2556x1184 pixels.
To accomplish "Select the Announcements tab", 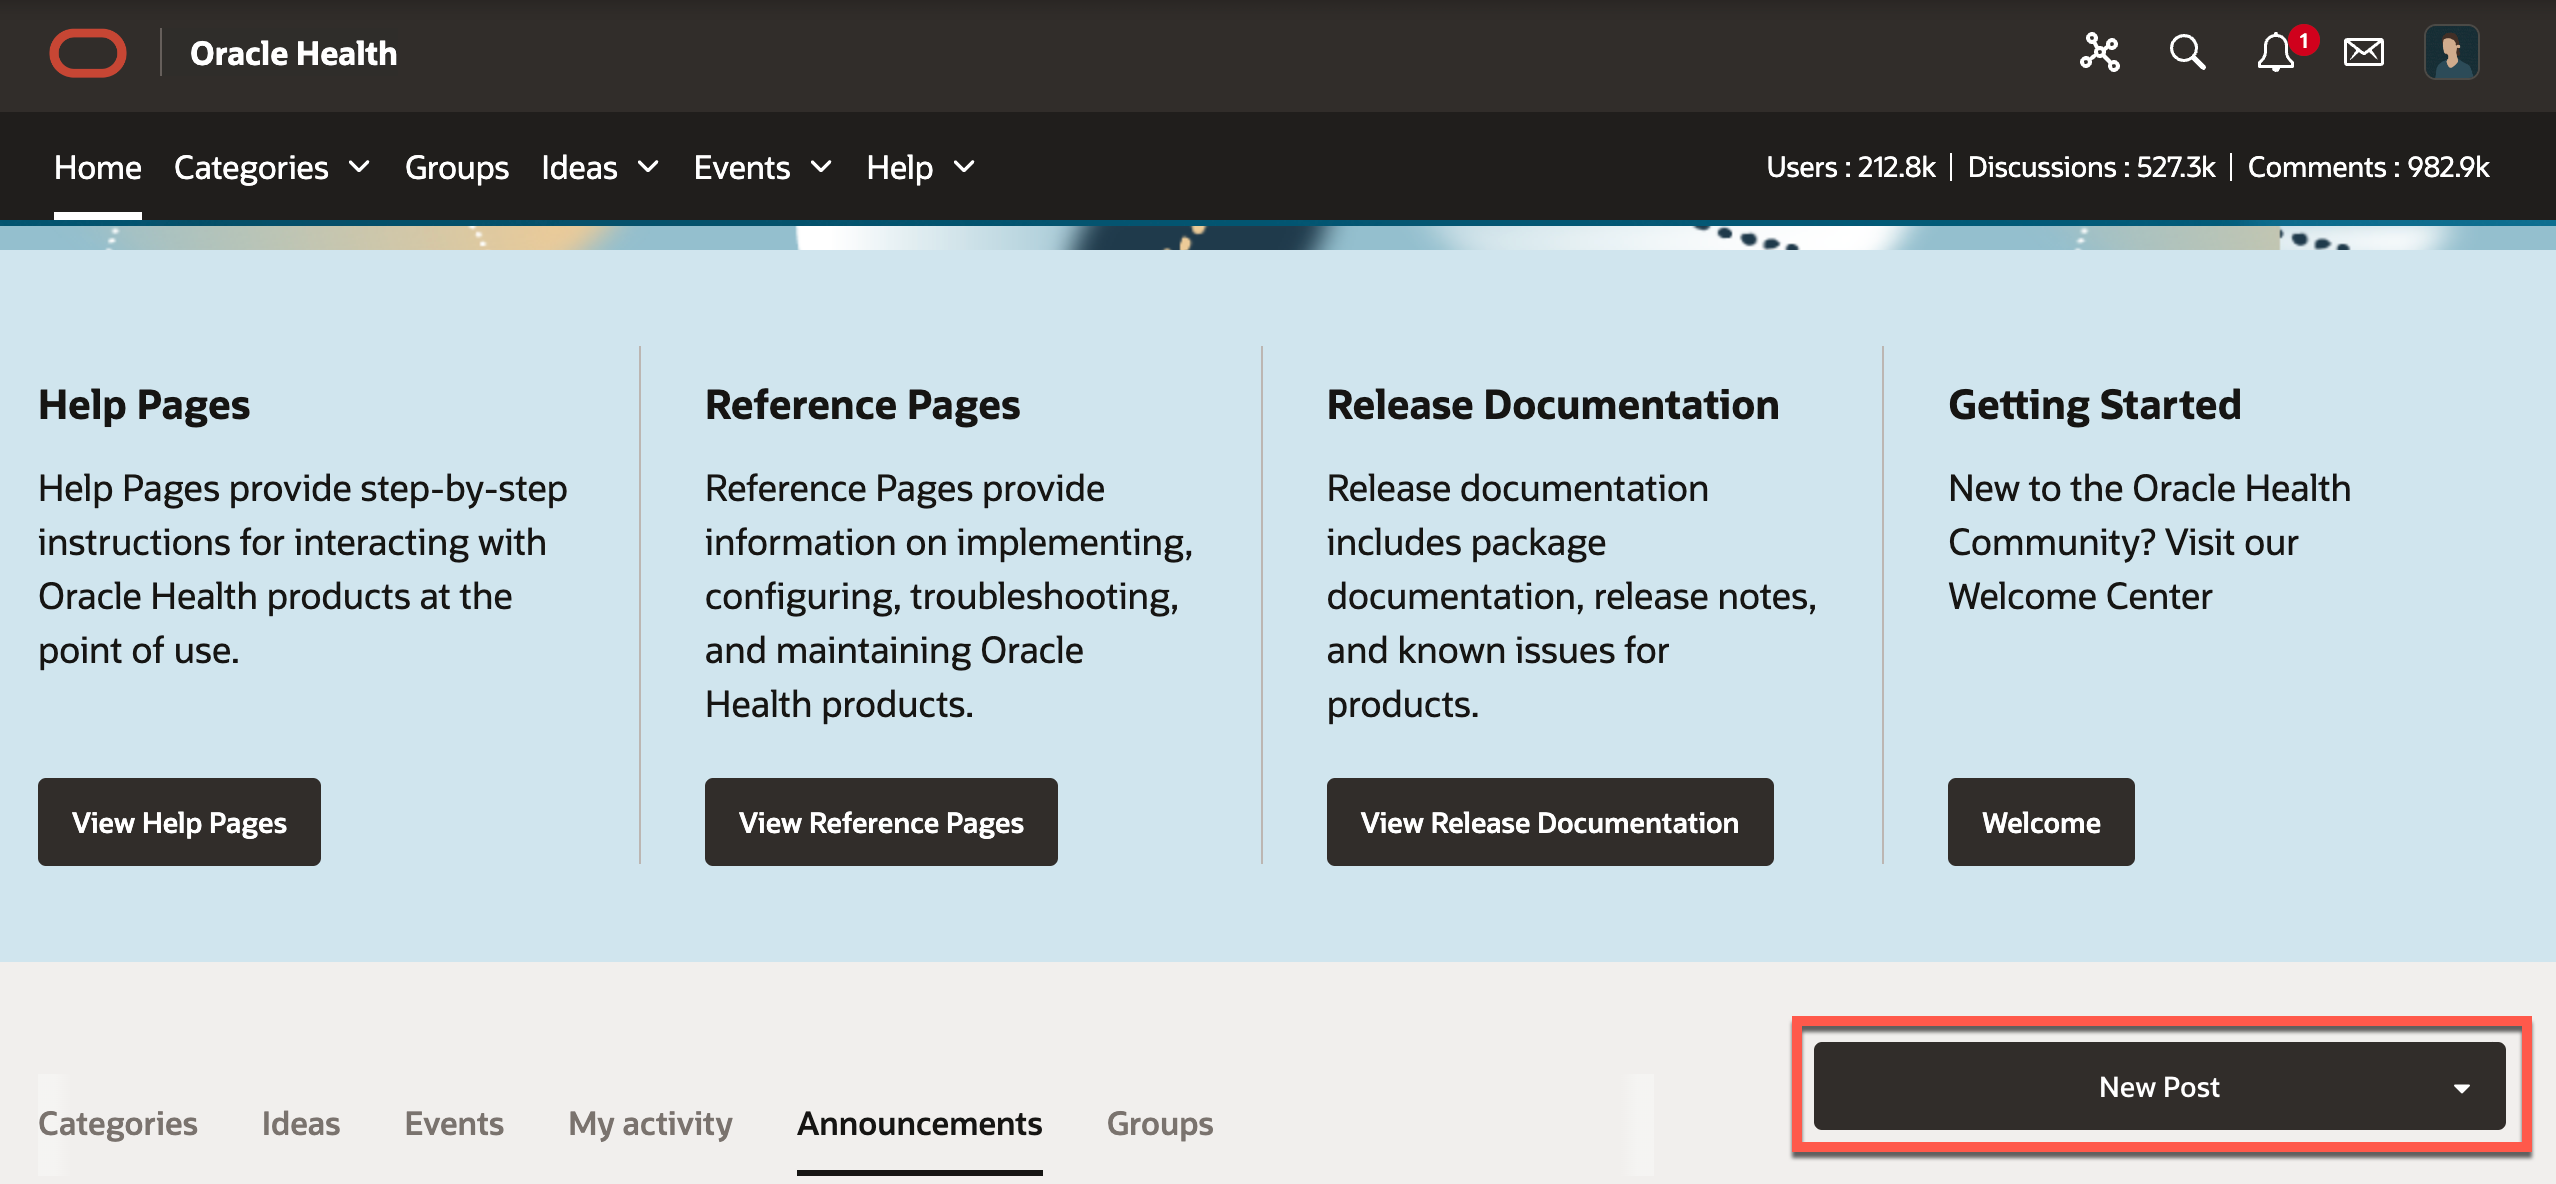I will (x=920, y=1124).
